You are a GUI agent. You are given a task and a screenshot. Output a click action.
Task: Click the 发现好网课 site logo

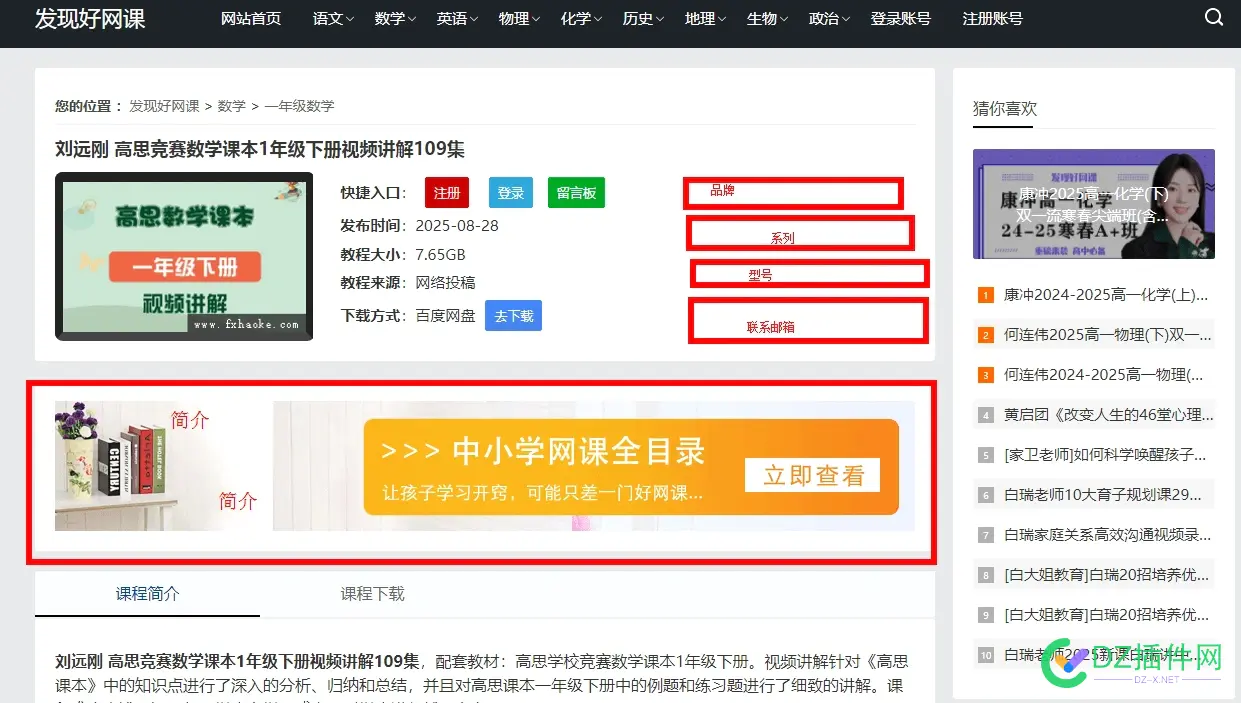pos(91,18)
